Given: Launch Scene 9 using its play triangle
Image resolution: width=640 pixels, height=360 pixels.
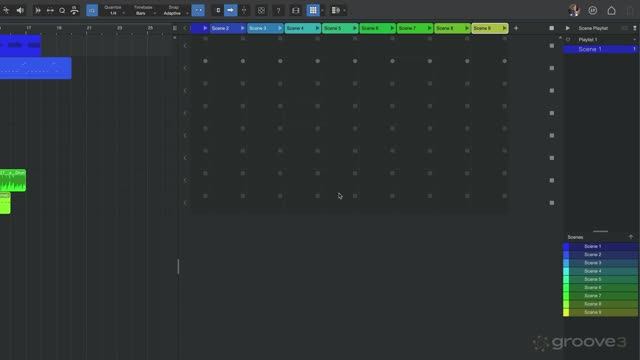Looking at the screenshot, I should [x=504, y=28].
